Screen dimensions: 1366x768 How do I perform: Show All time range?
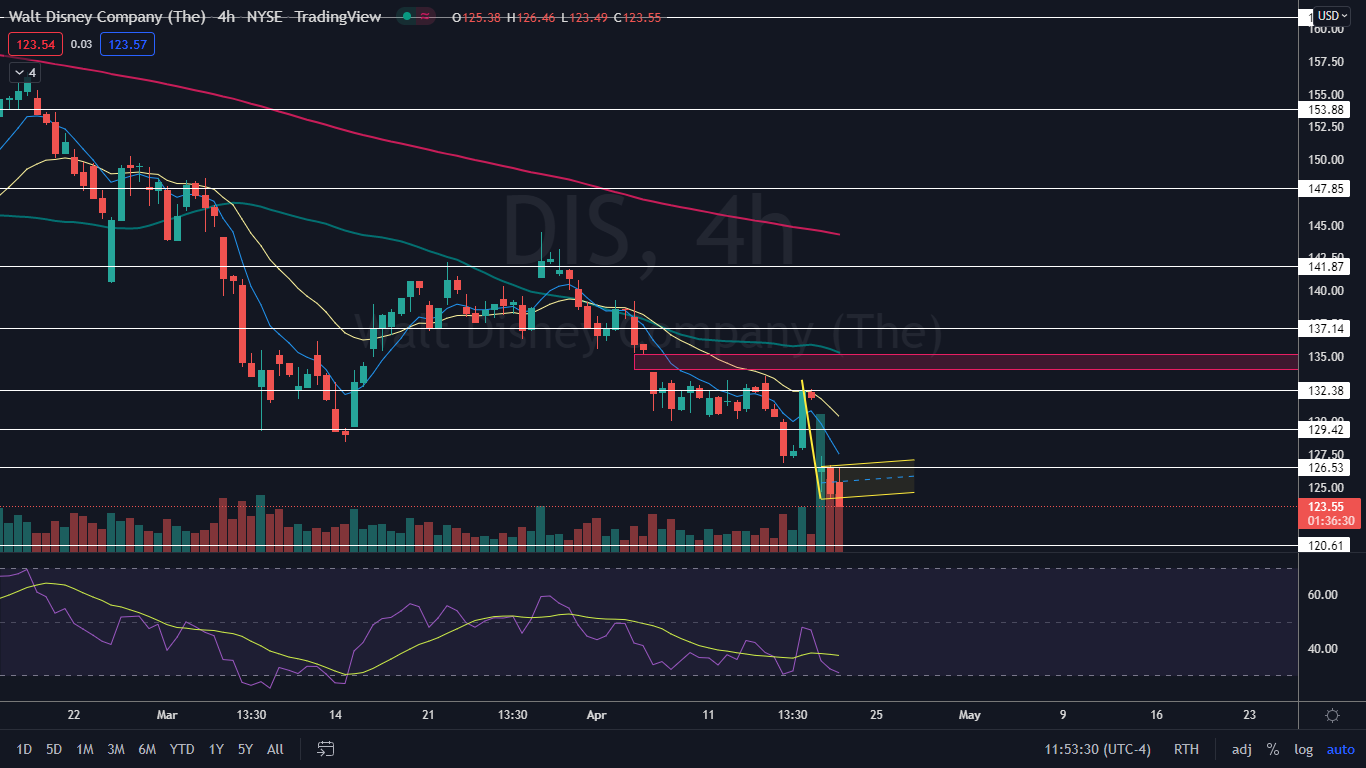point(276,749)
